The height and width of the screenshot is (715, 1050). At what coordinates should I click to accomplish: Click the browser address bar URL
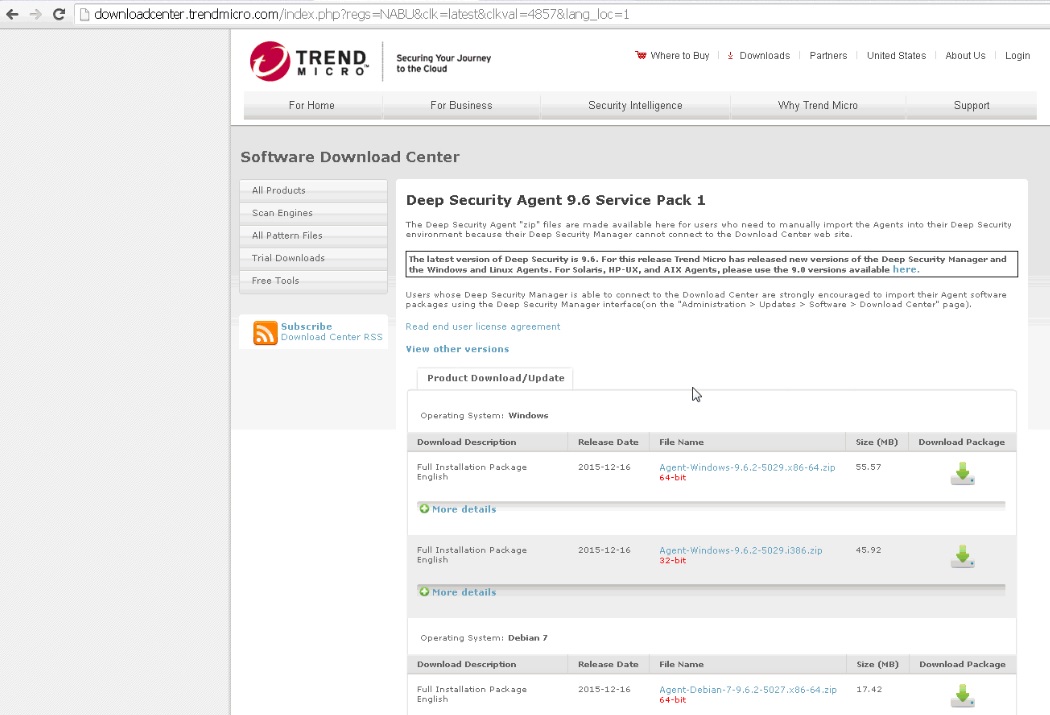click(360, 15)
